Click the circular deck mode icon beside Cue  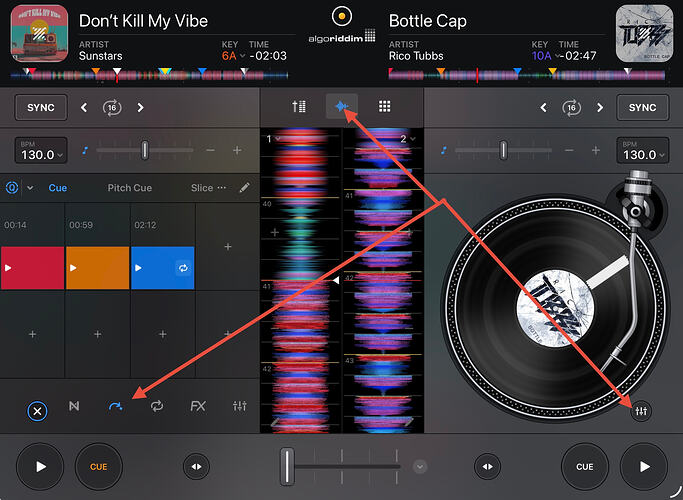12,188
